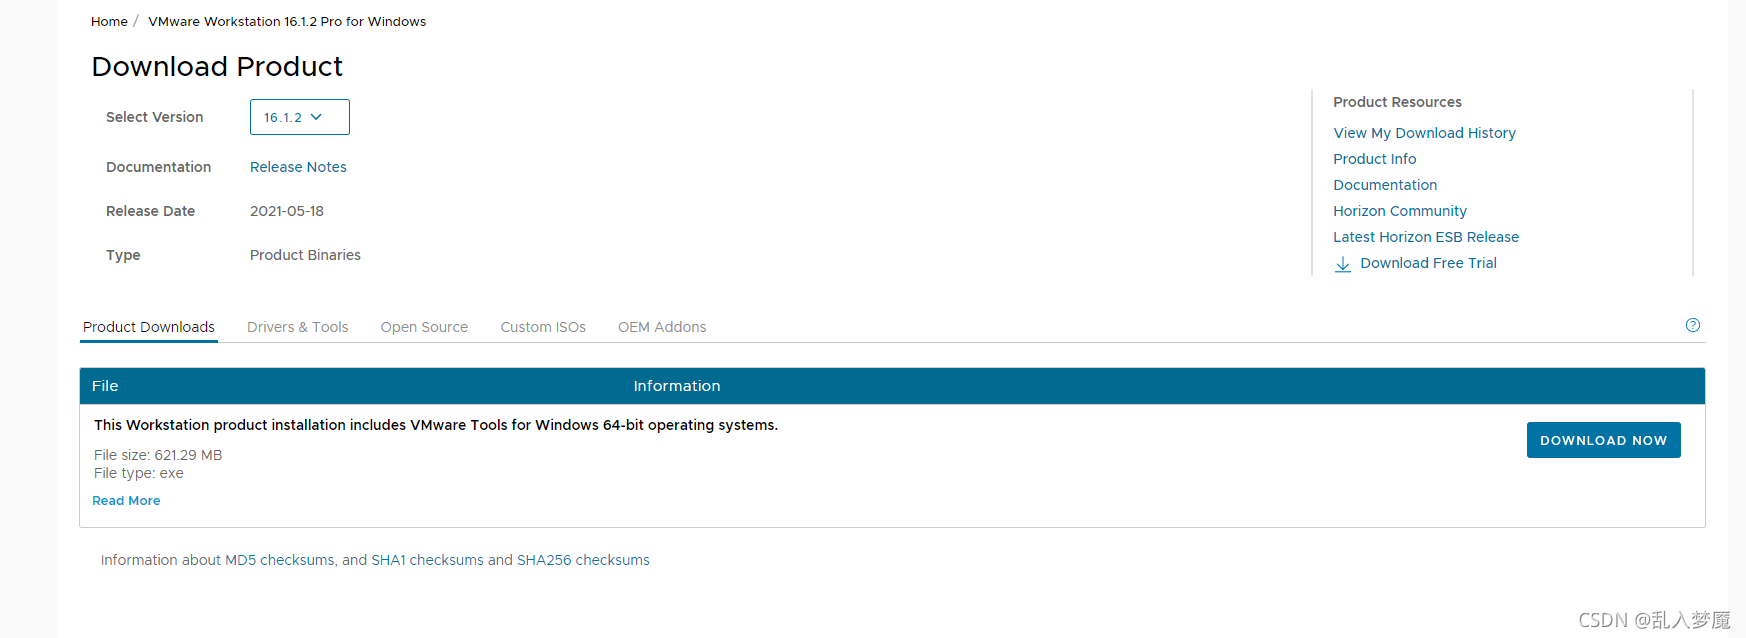Click the Product Resources heading
The image size is (1746, 638).
click(1397, 102)
